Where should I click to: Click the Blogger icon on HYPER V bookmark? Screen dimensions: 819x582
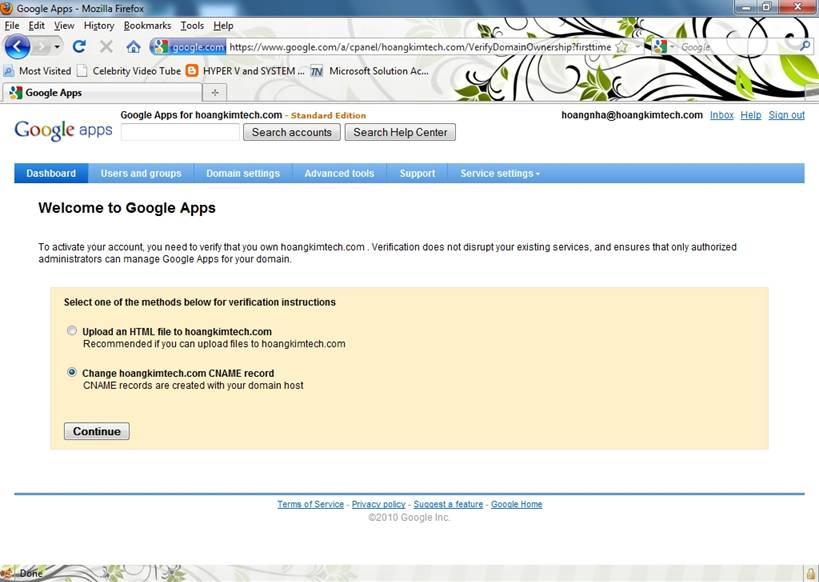pos(192,71)
